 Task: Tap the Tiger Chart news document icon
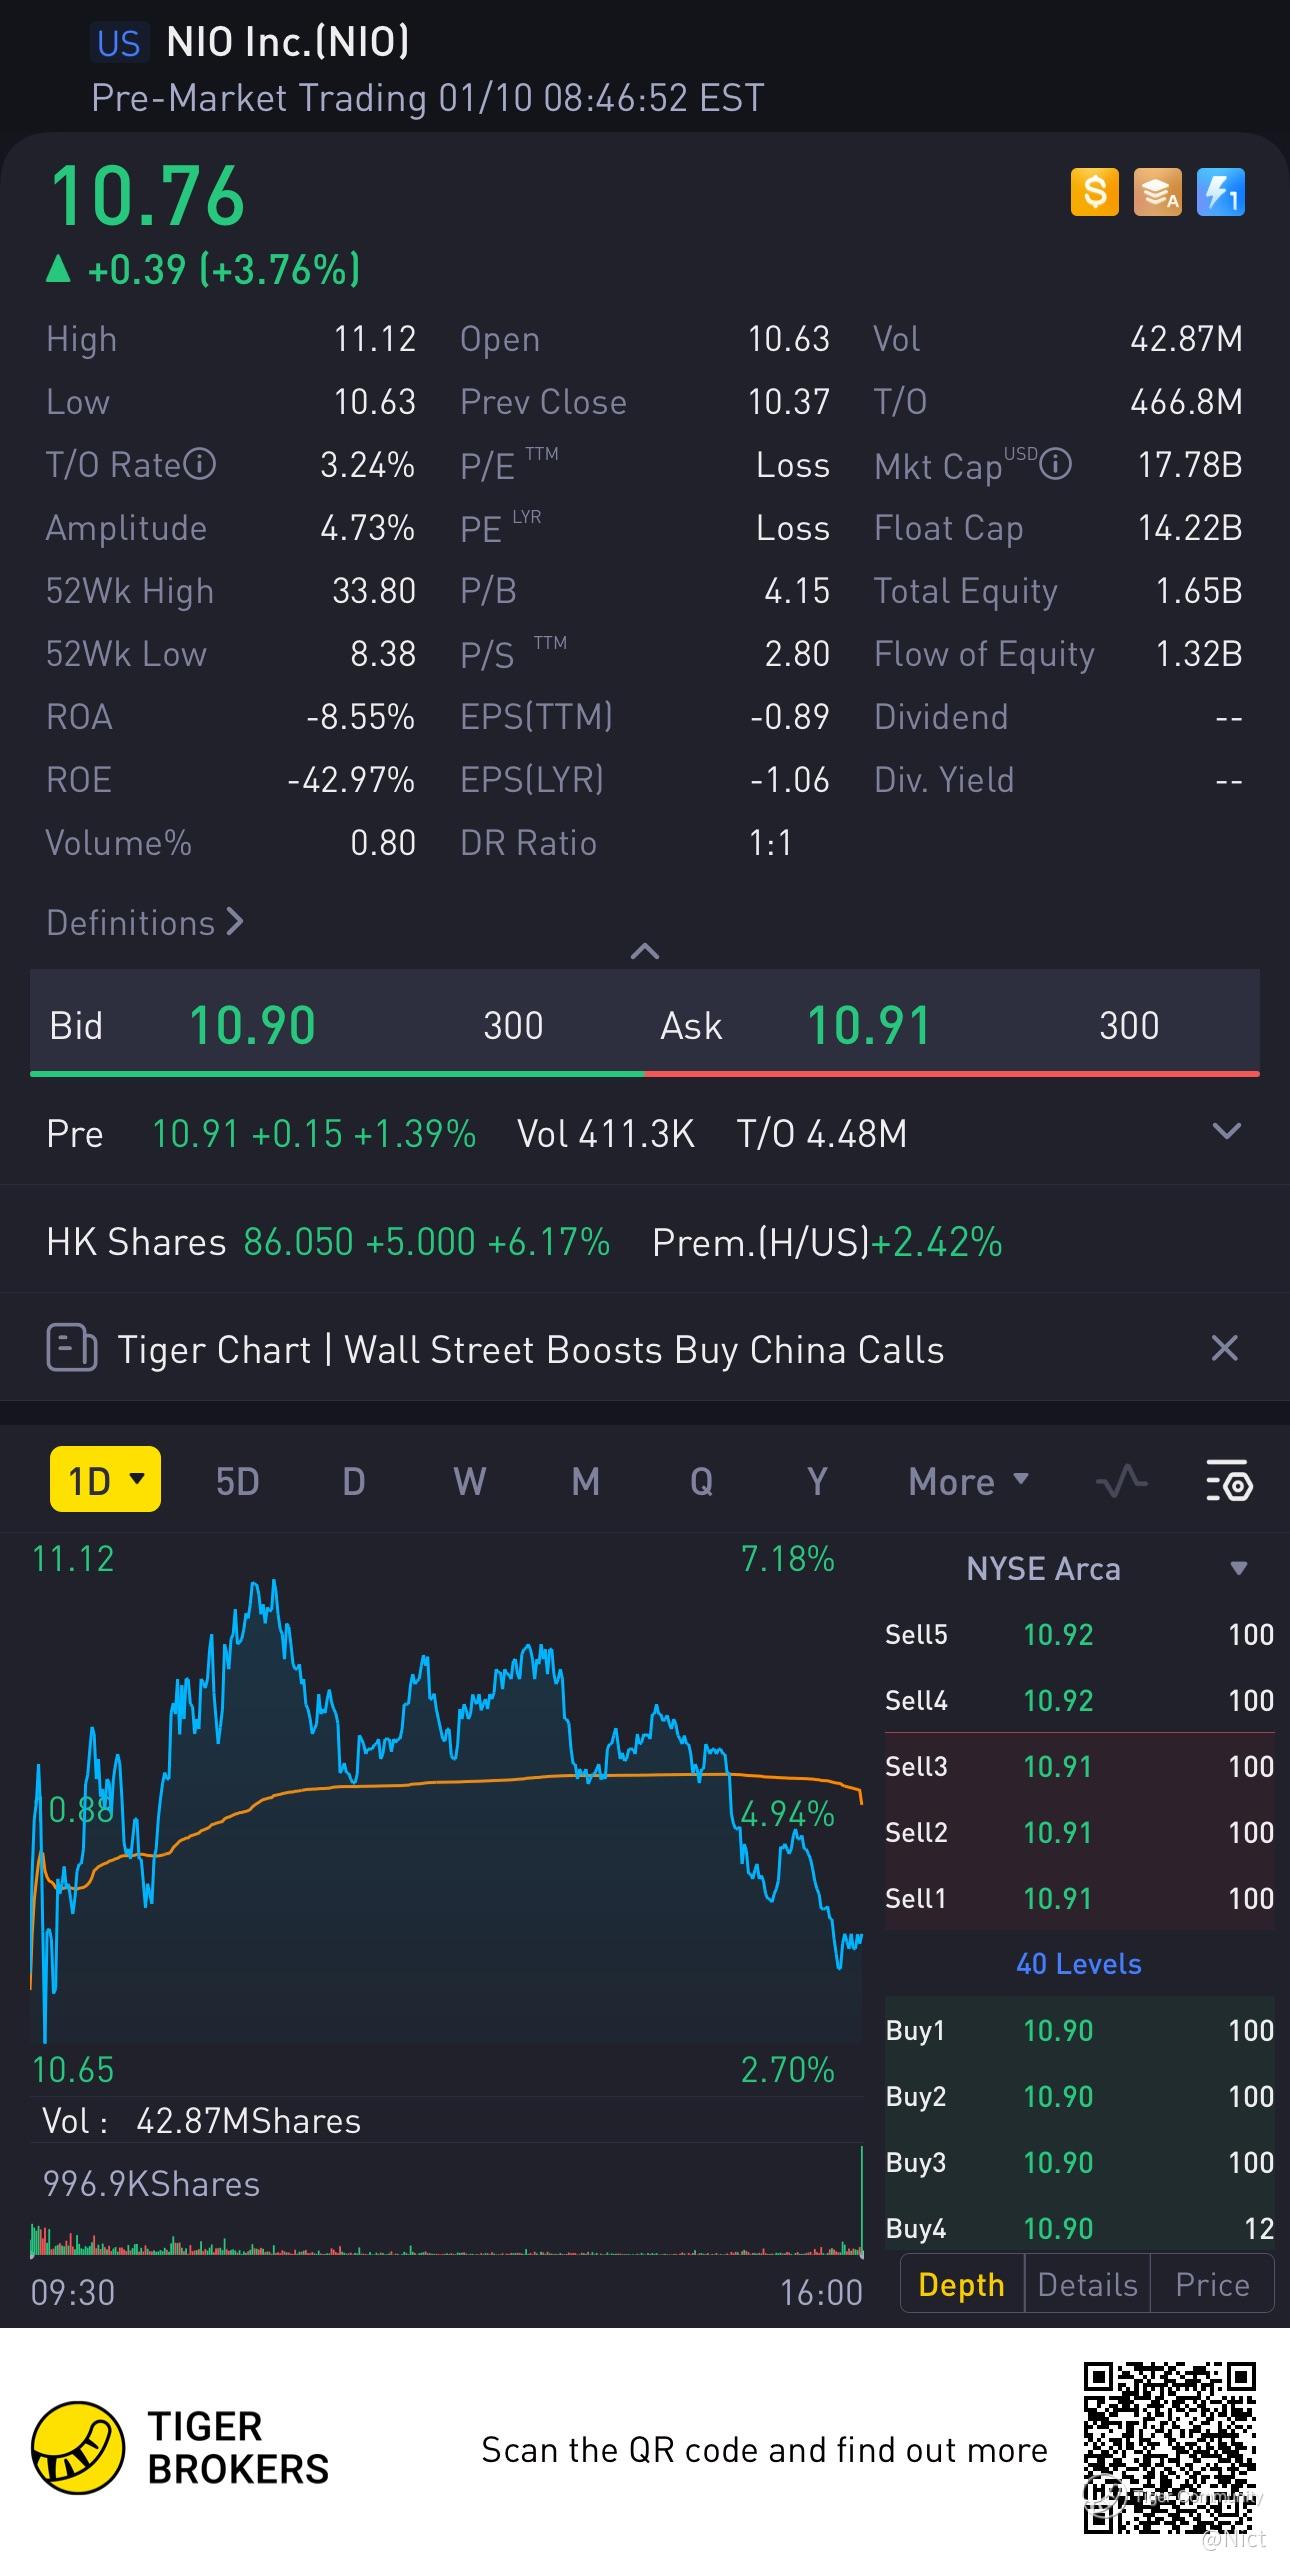click(72, 1348)
